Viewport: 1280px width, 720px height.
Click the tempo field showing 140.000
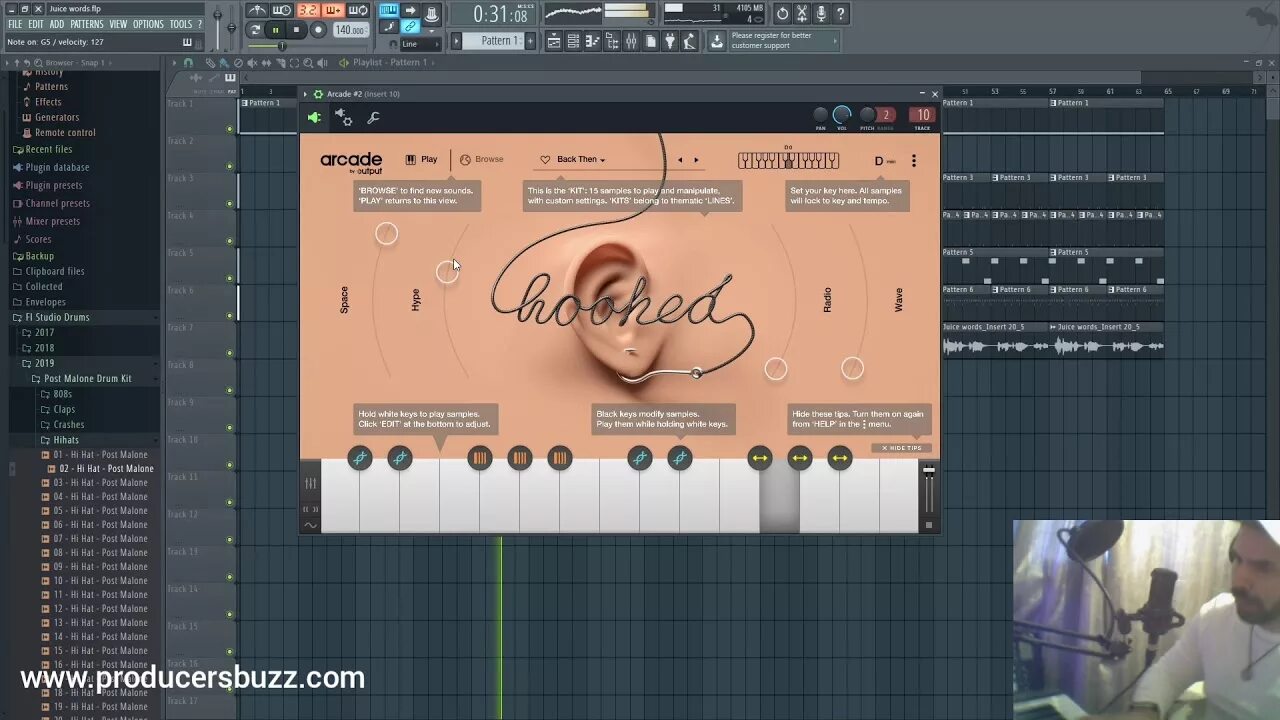(349, 30)
